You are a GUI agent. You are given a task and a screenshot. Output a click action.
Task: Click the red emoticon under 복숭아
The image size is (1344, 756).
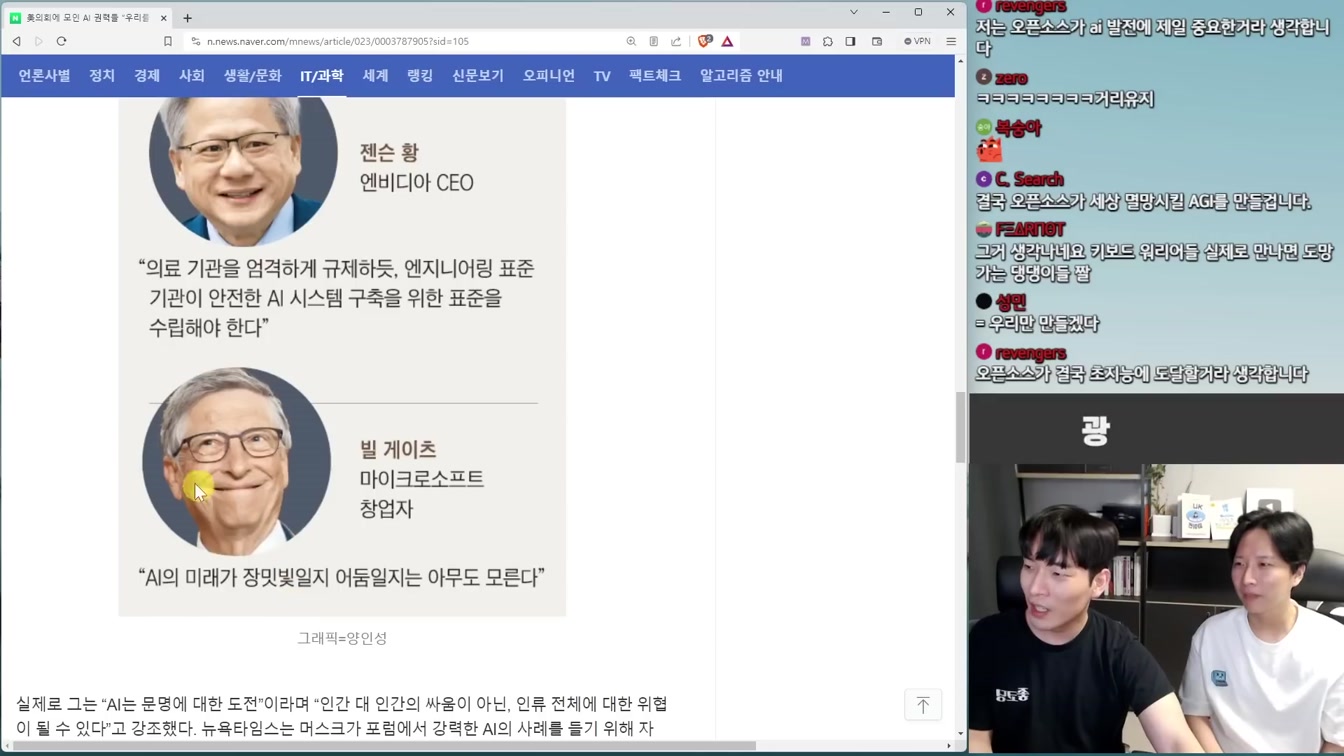coord(989,150)
